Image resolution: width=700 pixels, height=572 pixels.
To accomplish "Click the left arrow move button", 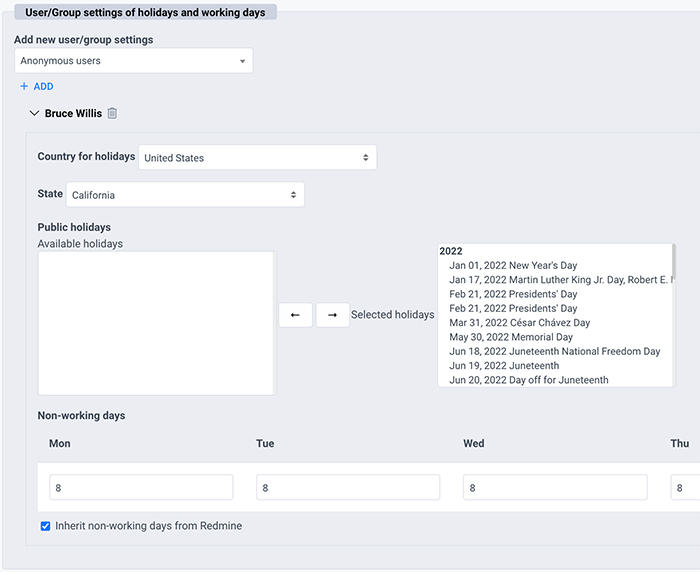I will point(295,315).
